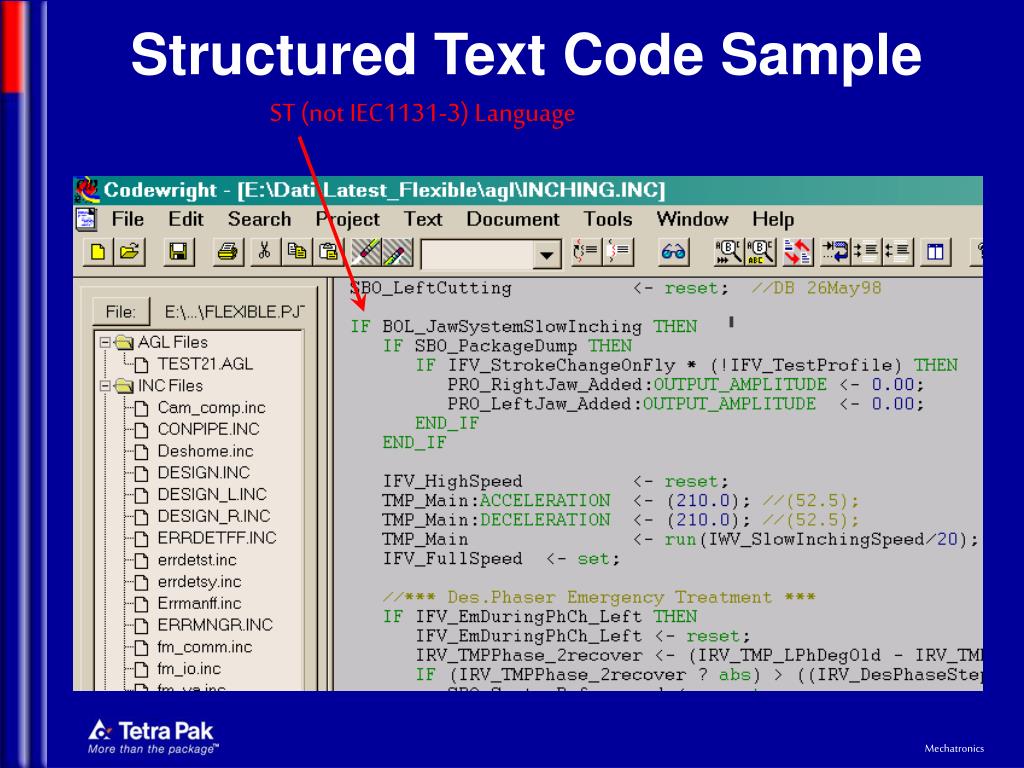Open the toolbar combo box dropdown arrow
This screenshot has height=768, width=1024.
(545, 255)
